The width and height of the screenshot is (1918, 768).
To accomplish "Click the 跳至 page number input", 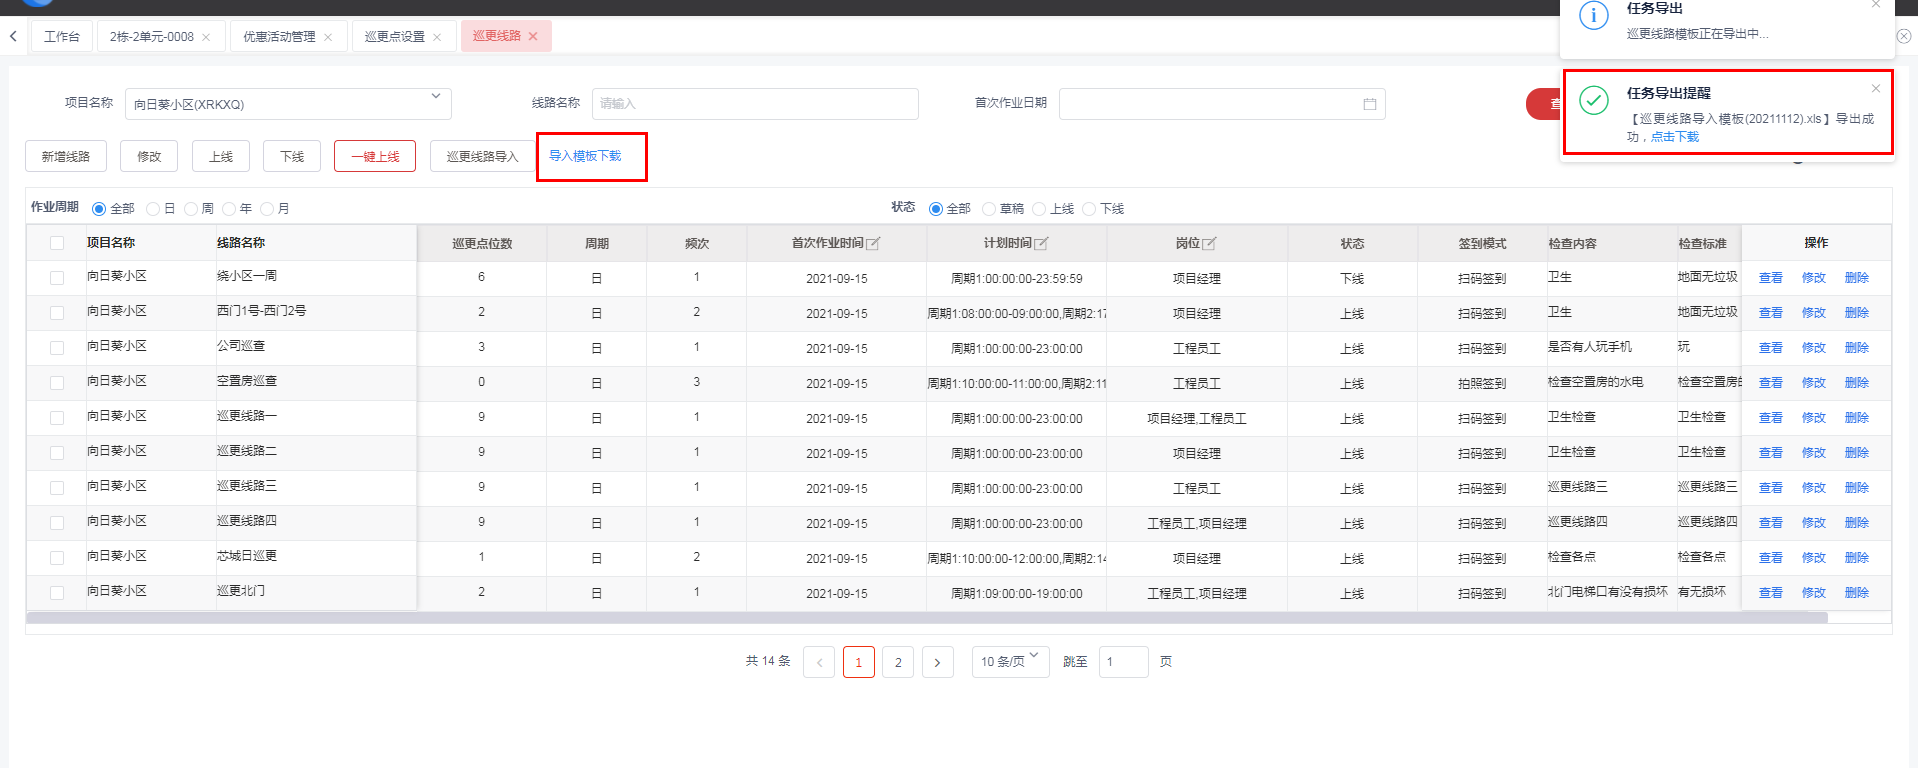I will (1123, 662).
